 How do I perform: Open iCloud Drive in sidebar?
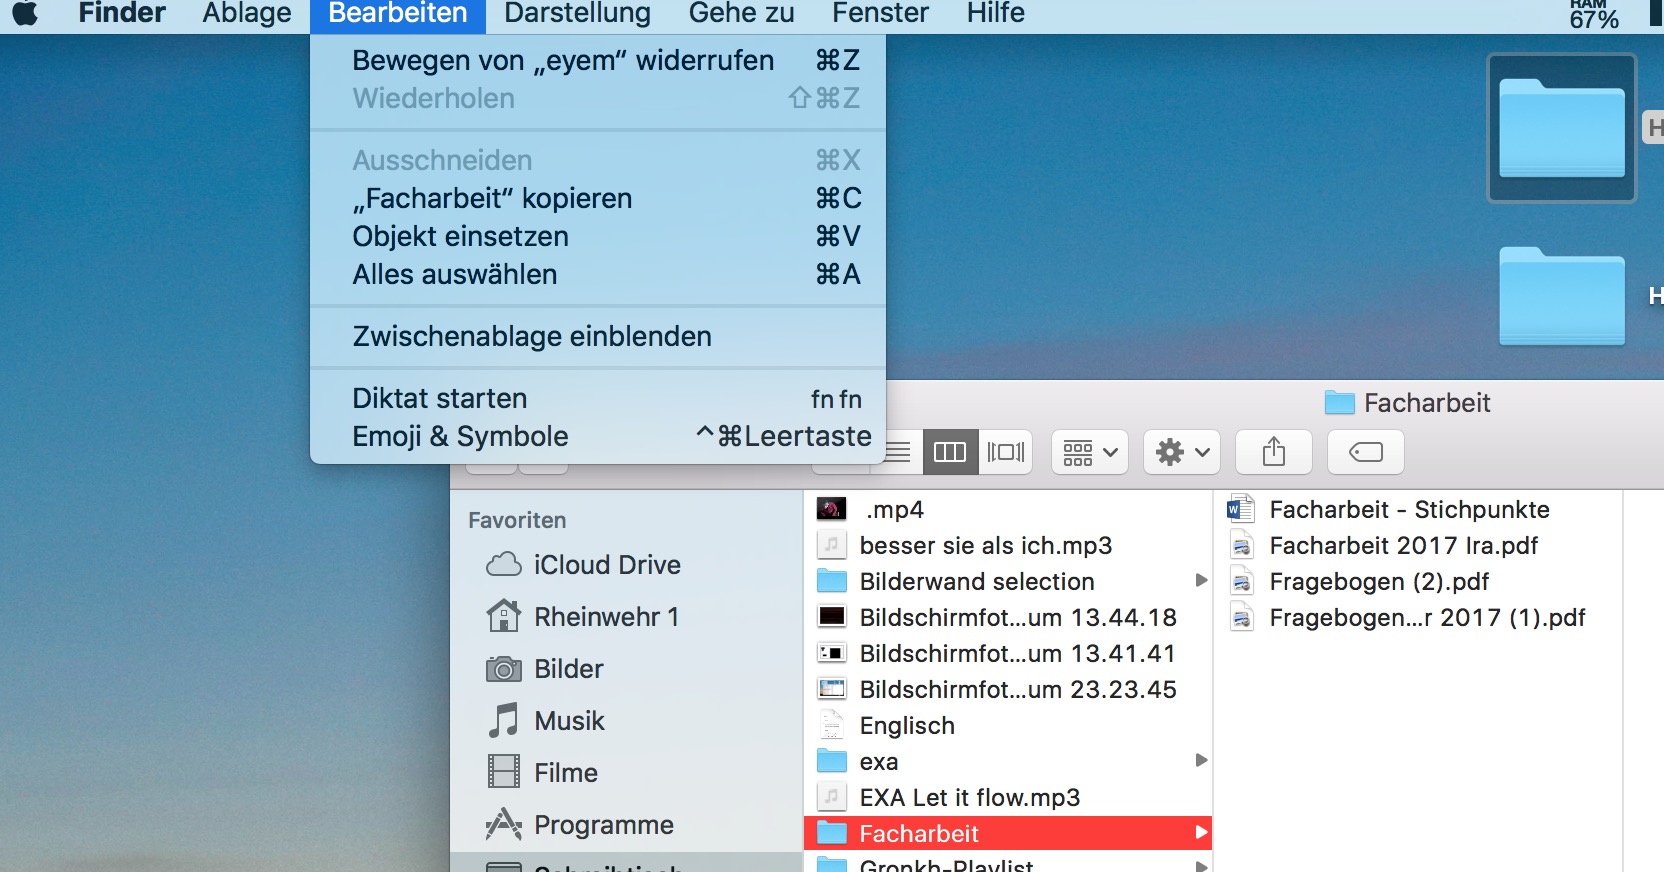coord(606,565)
